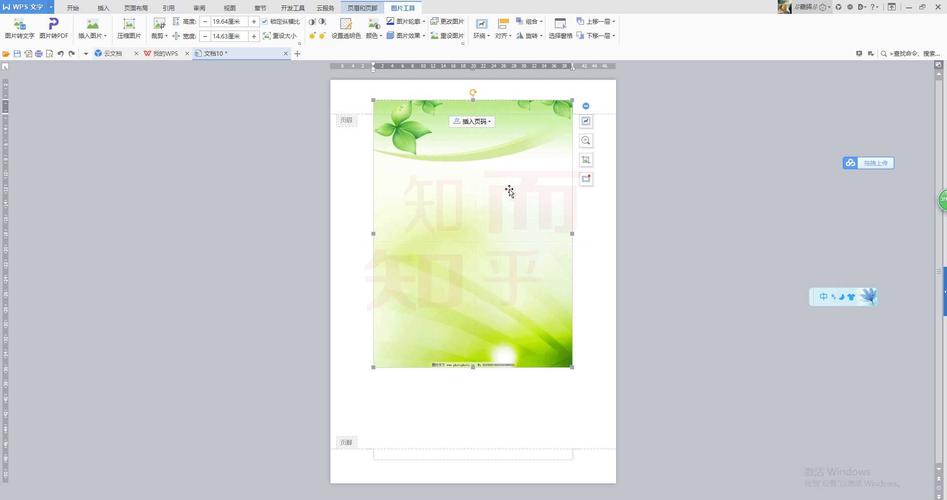Viewport: 947px width, 500px height.
Task: Click the plus button to increase height
Action: [254, 21]
